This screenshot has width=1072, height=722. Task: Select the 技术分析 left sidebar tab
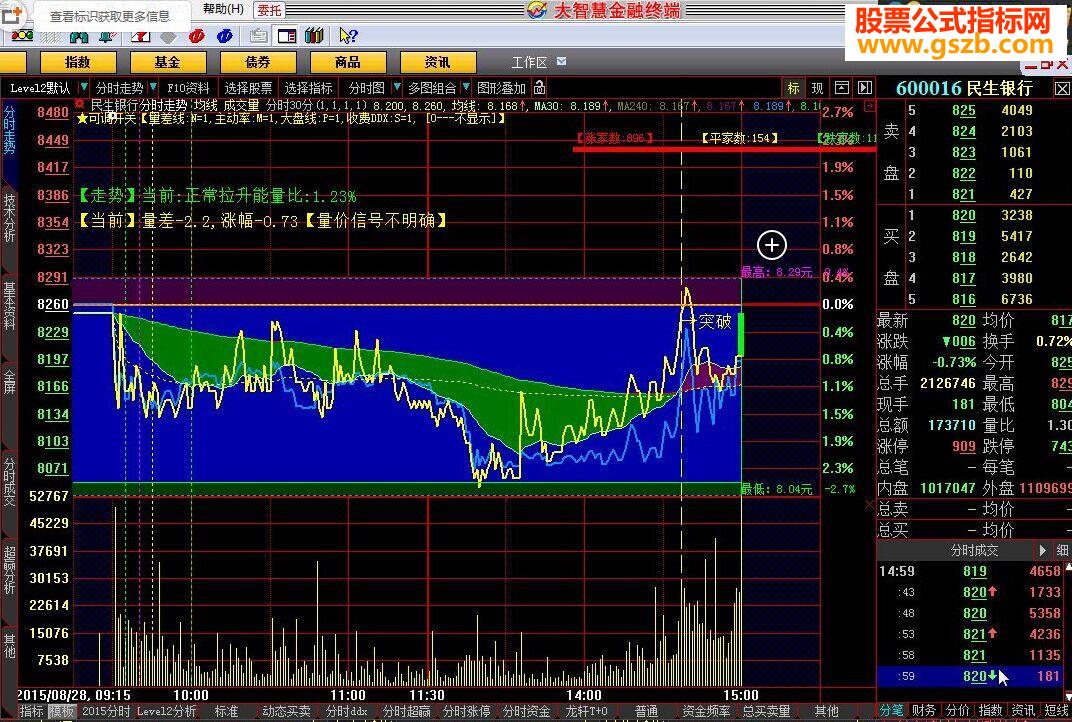click(9, 218)
